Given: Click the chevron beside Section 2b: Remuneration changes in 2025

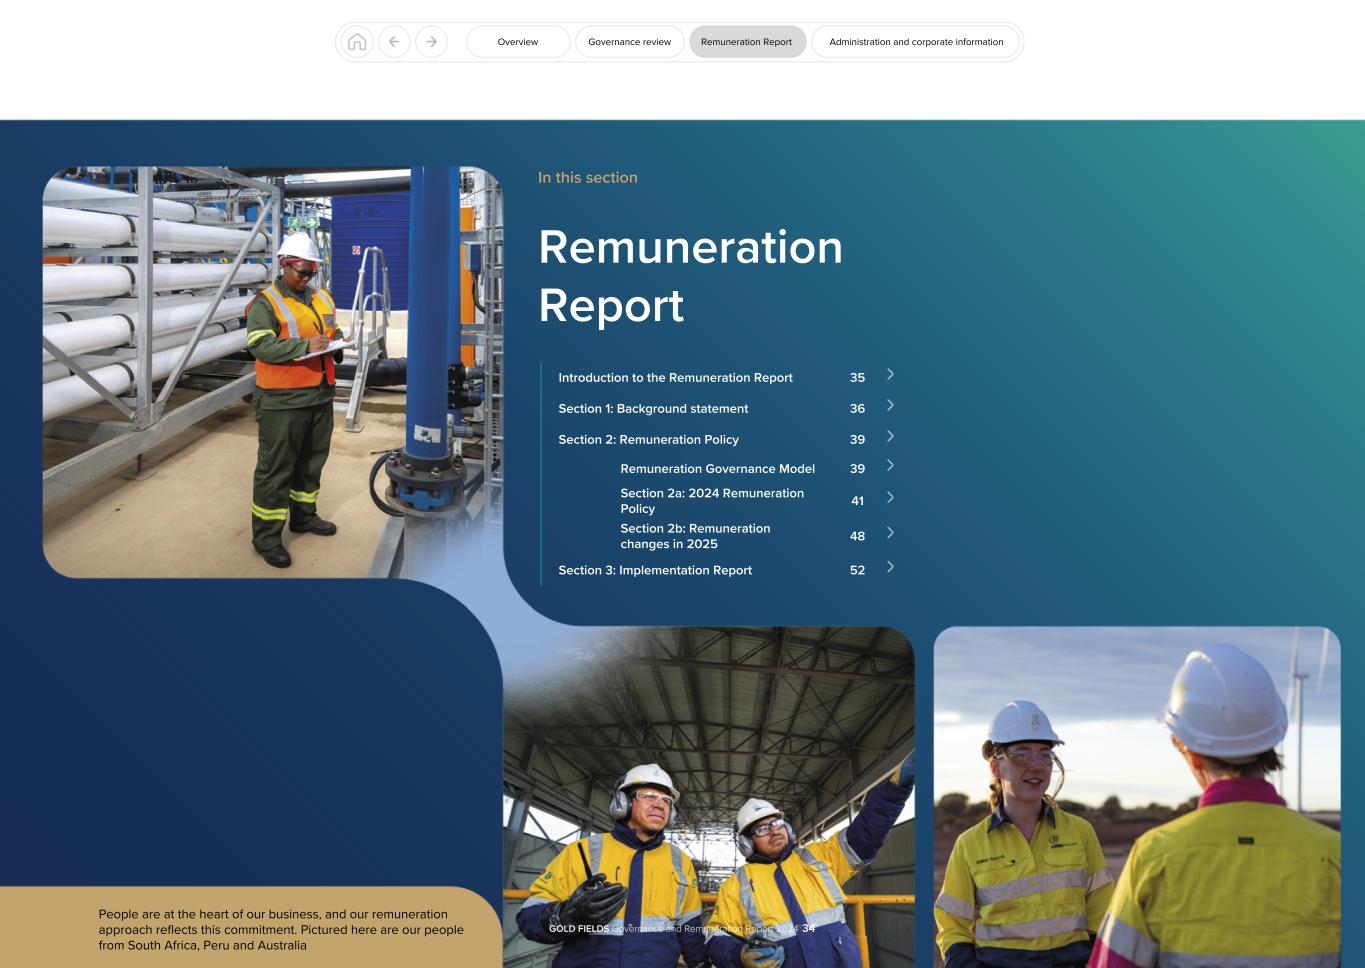Looking at the screenshot, I should 890,533.
